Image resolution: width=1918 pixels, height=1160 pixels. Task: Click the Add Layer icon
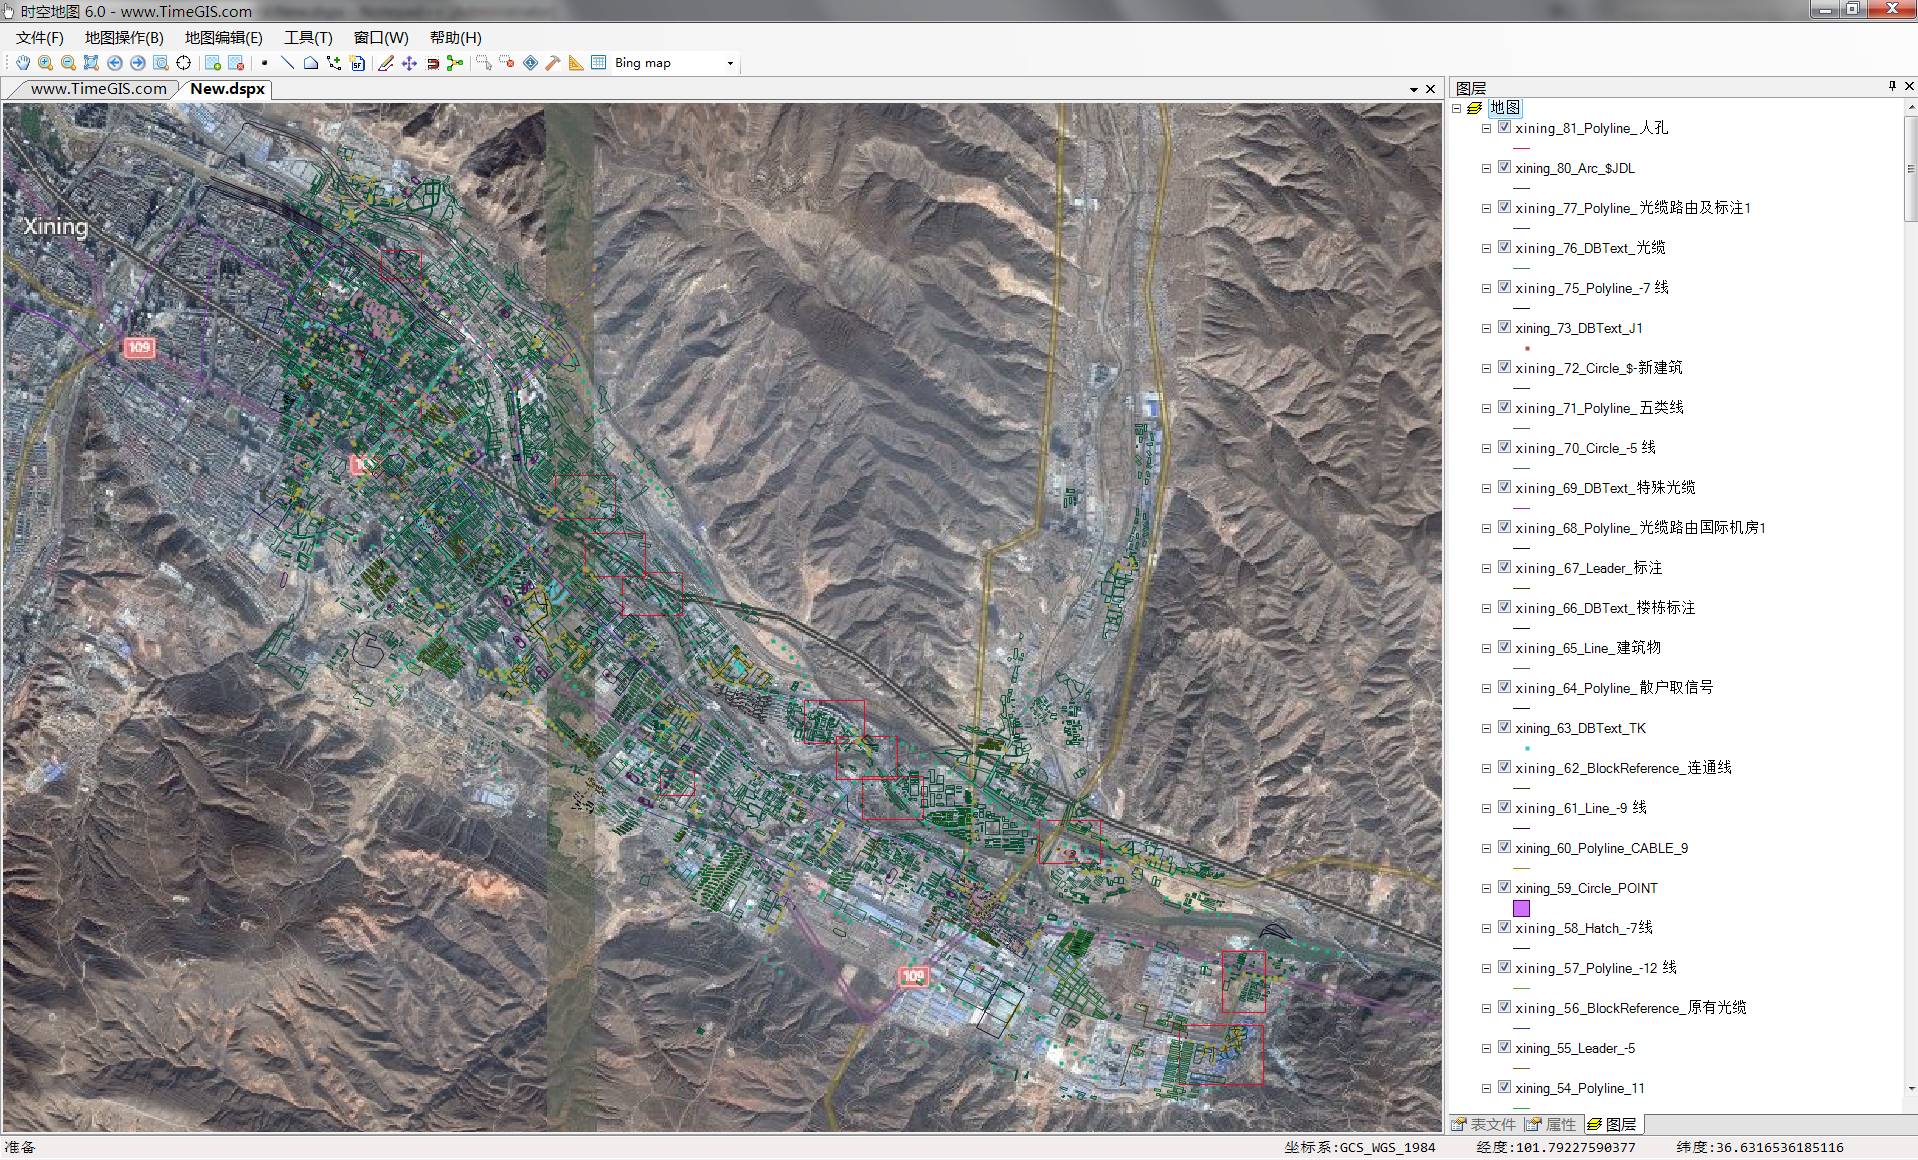[213, 63]
